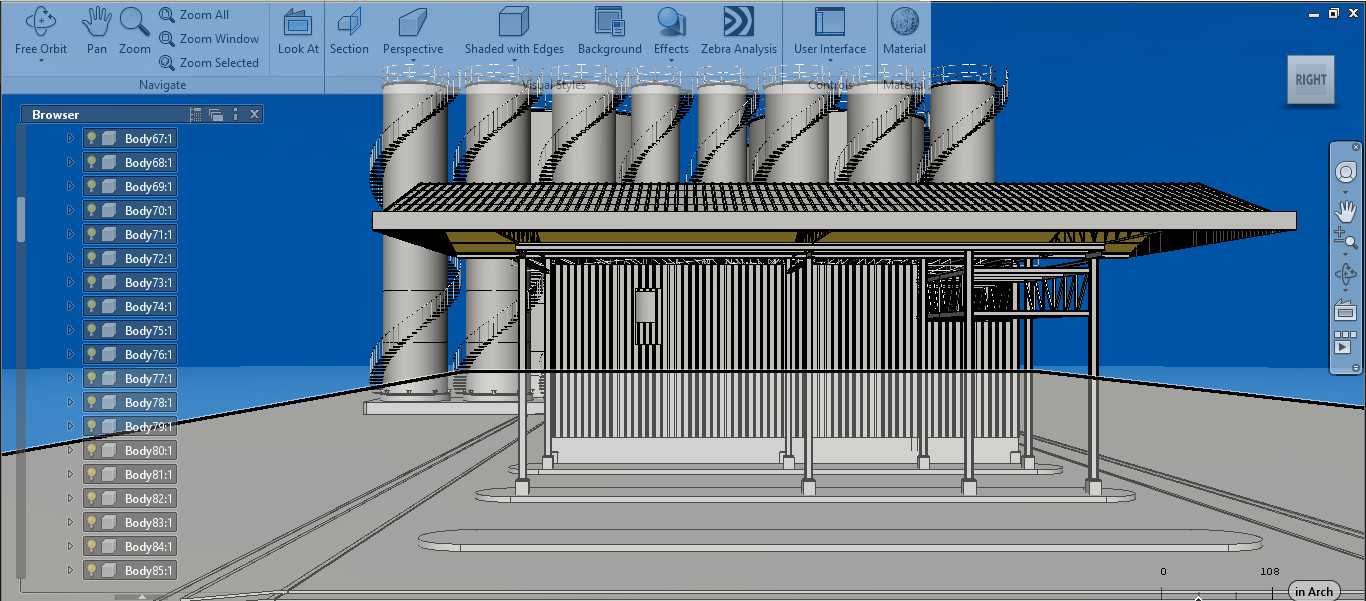Run Zebra Analysis tool
Screen dimensions: 1366x601
(x=739, y=30)
